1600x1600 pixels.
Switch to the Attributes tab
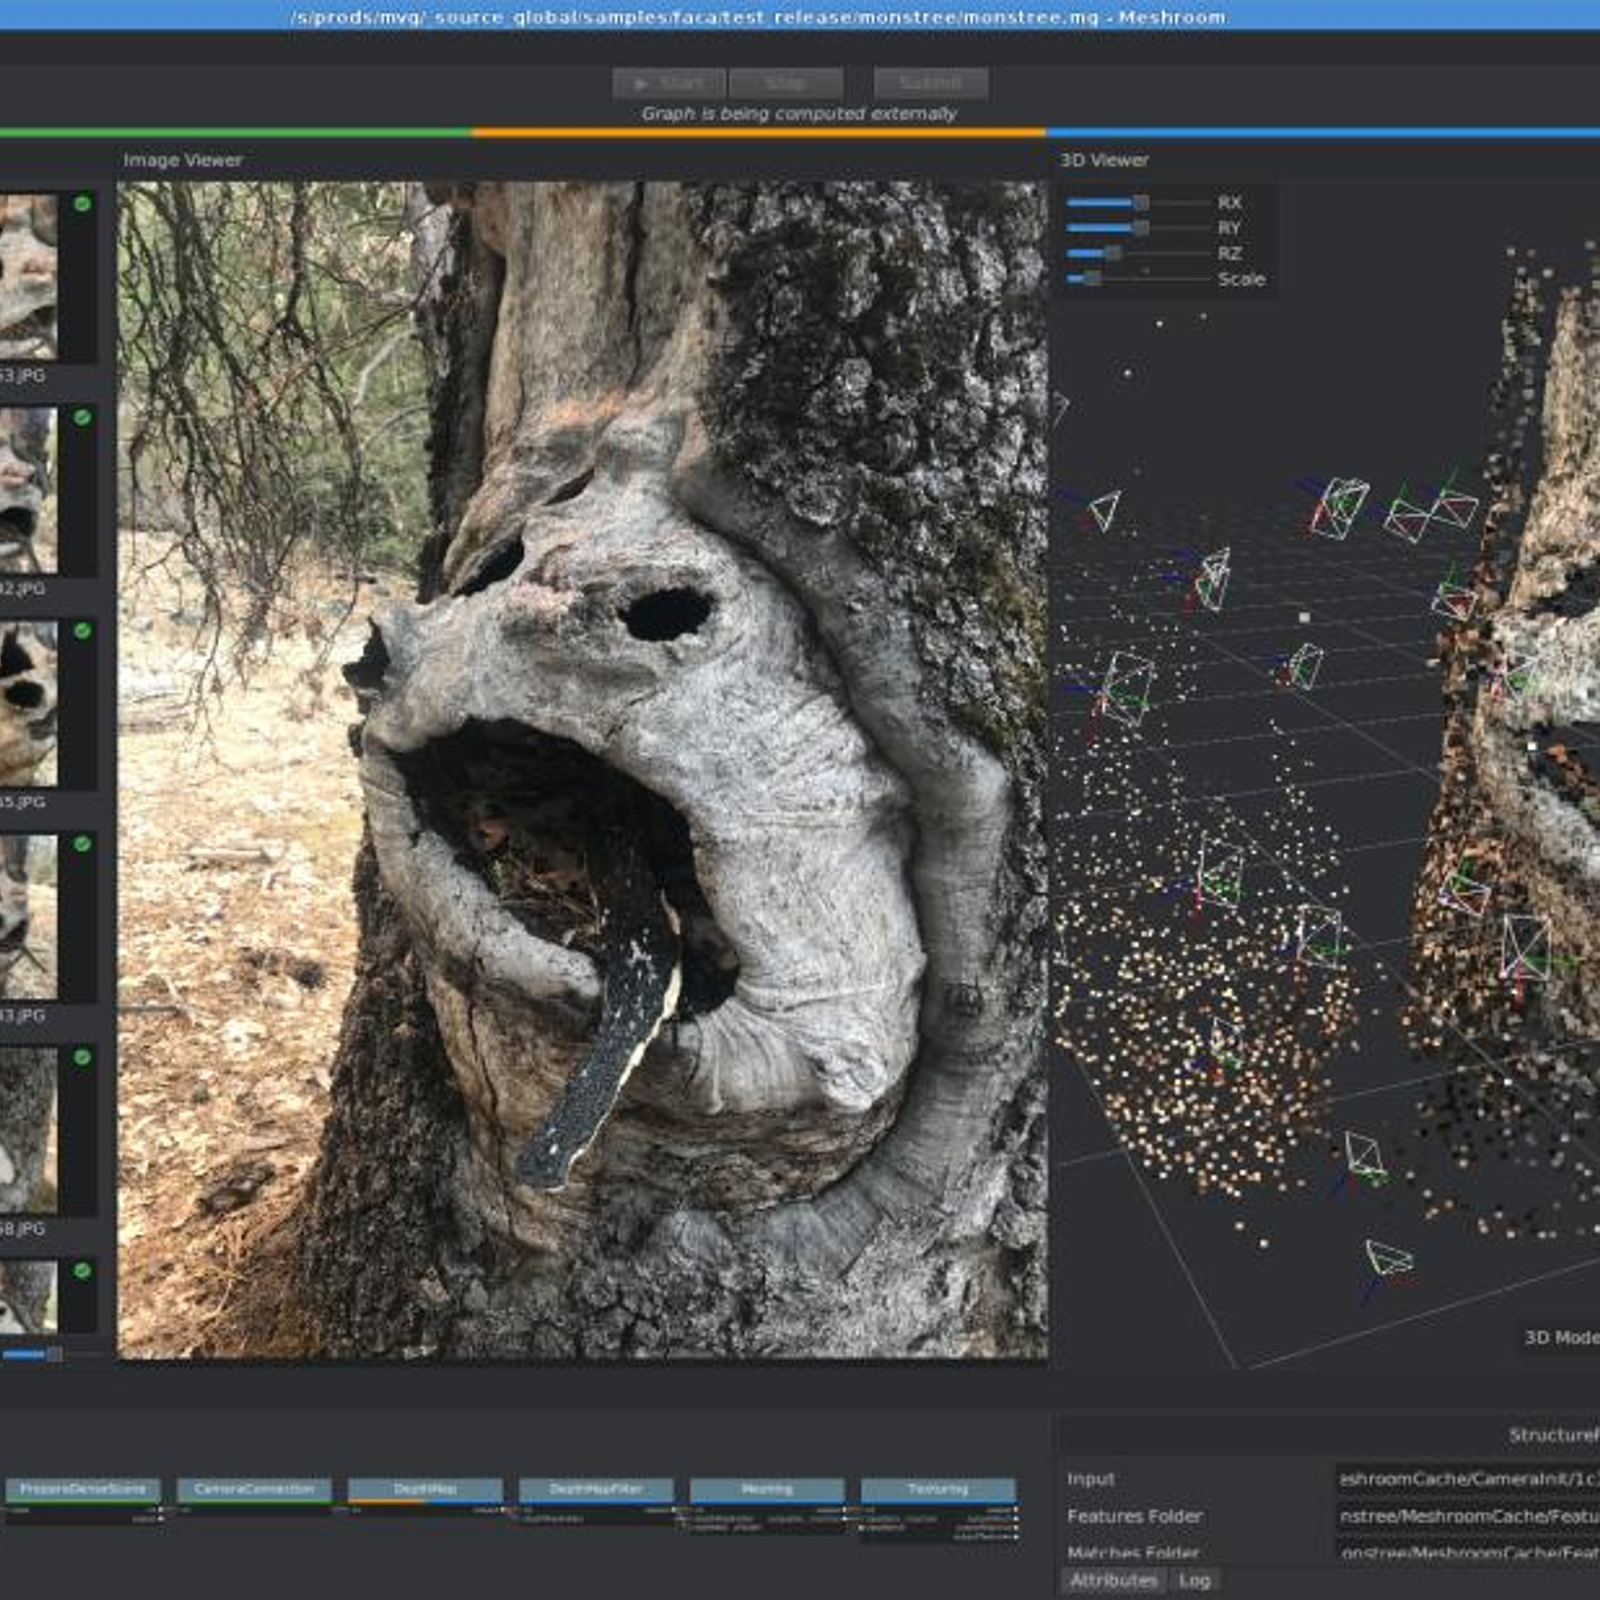(1113, 1580)
